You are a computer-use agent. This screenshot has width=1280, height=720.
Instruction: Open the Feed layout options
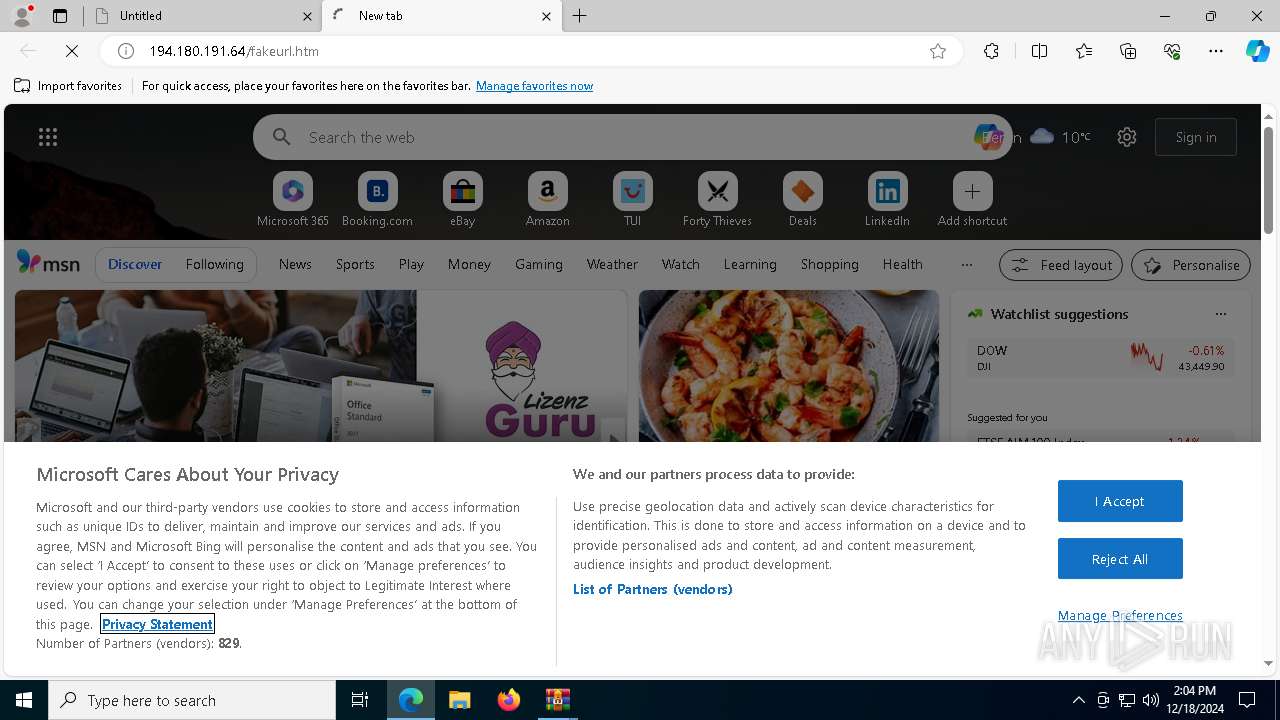pos(1061,265)
